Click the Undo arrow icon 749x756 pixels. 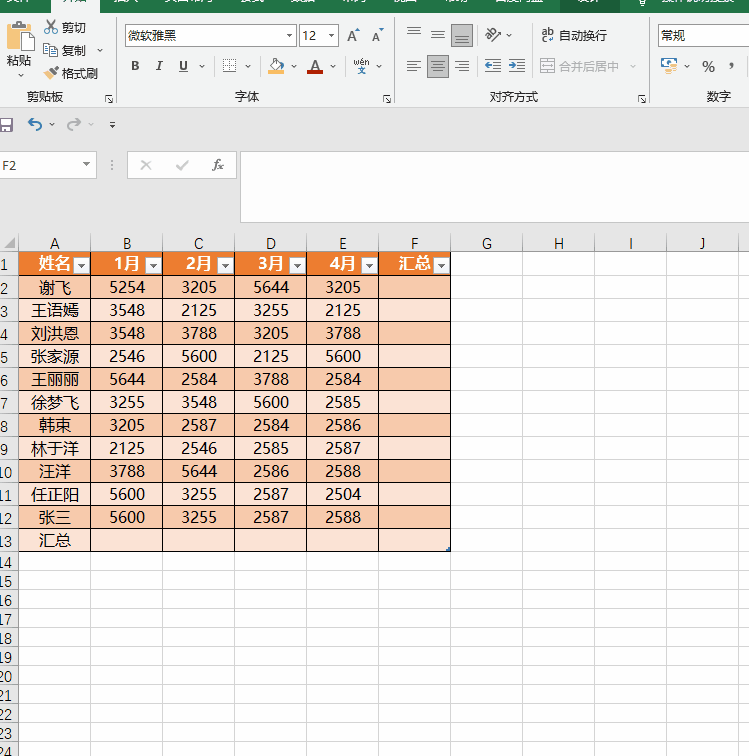point(35,124)
